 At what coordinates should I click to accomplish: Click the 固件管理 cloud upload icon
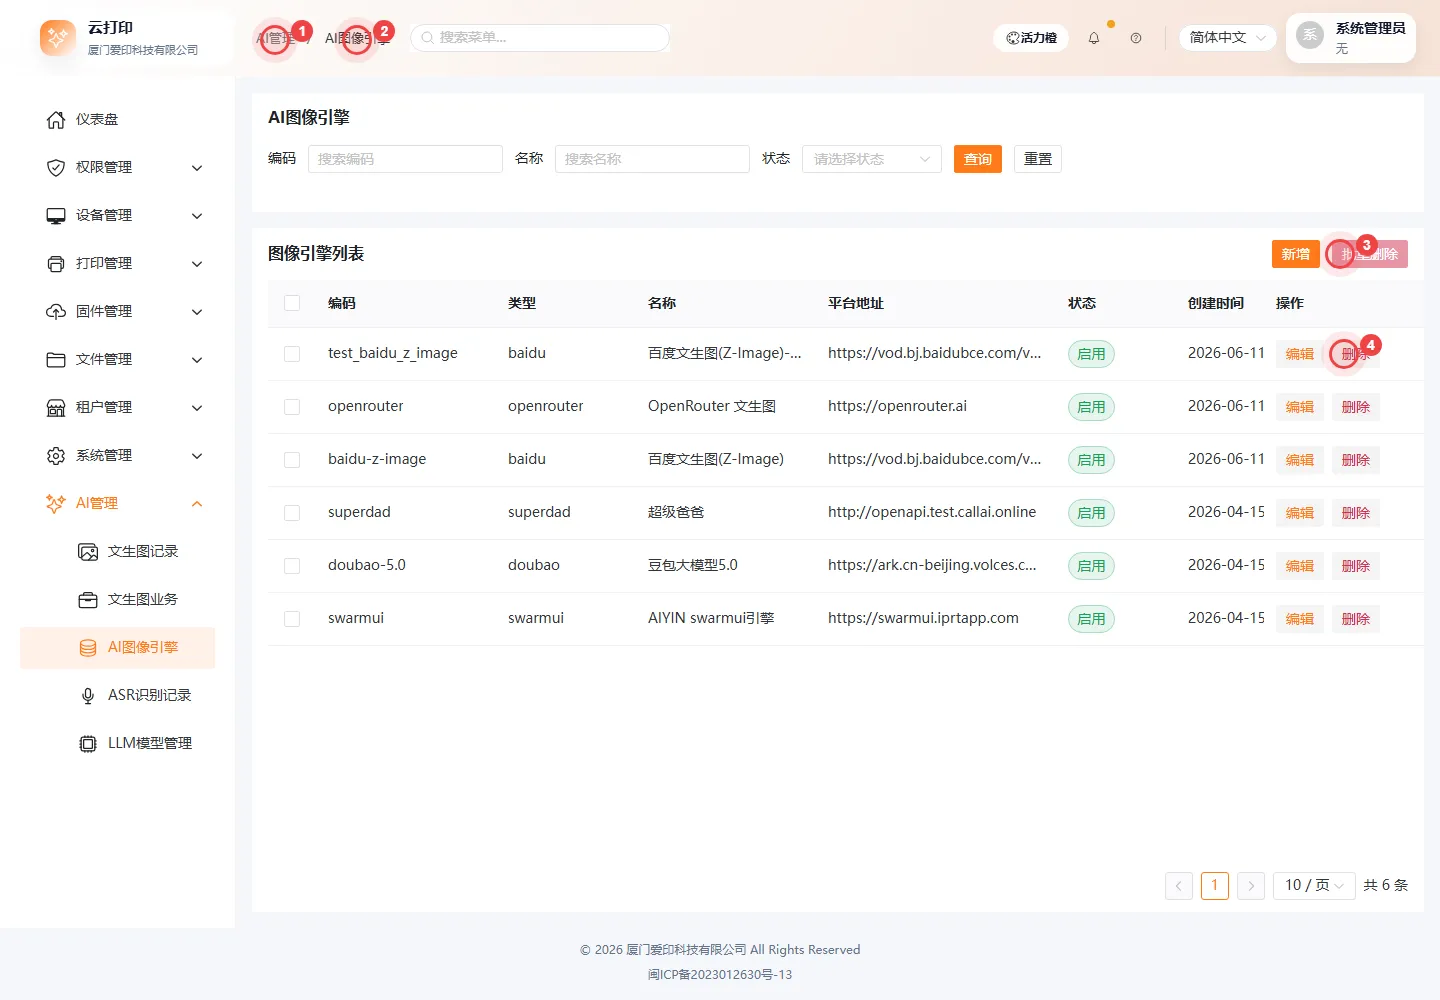click(56, 312)
